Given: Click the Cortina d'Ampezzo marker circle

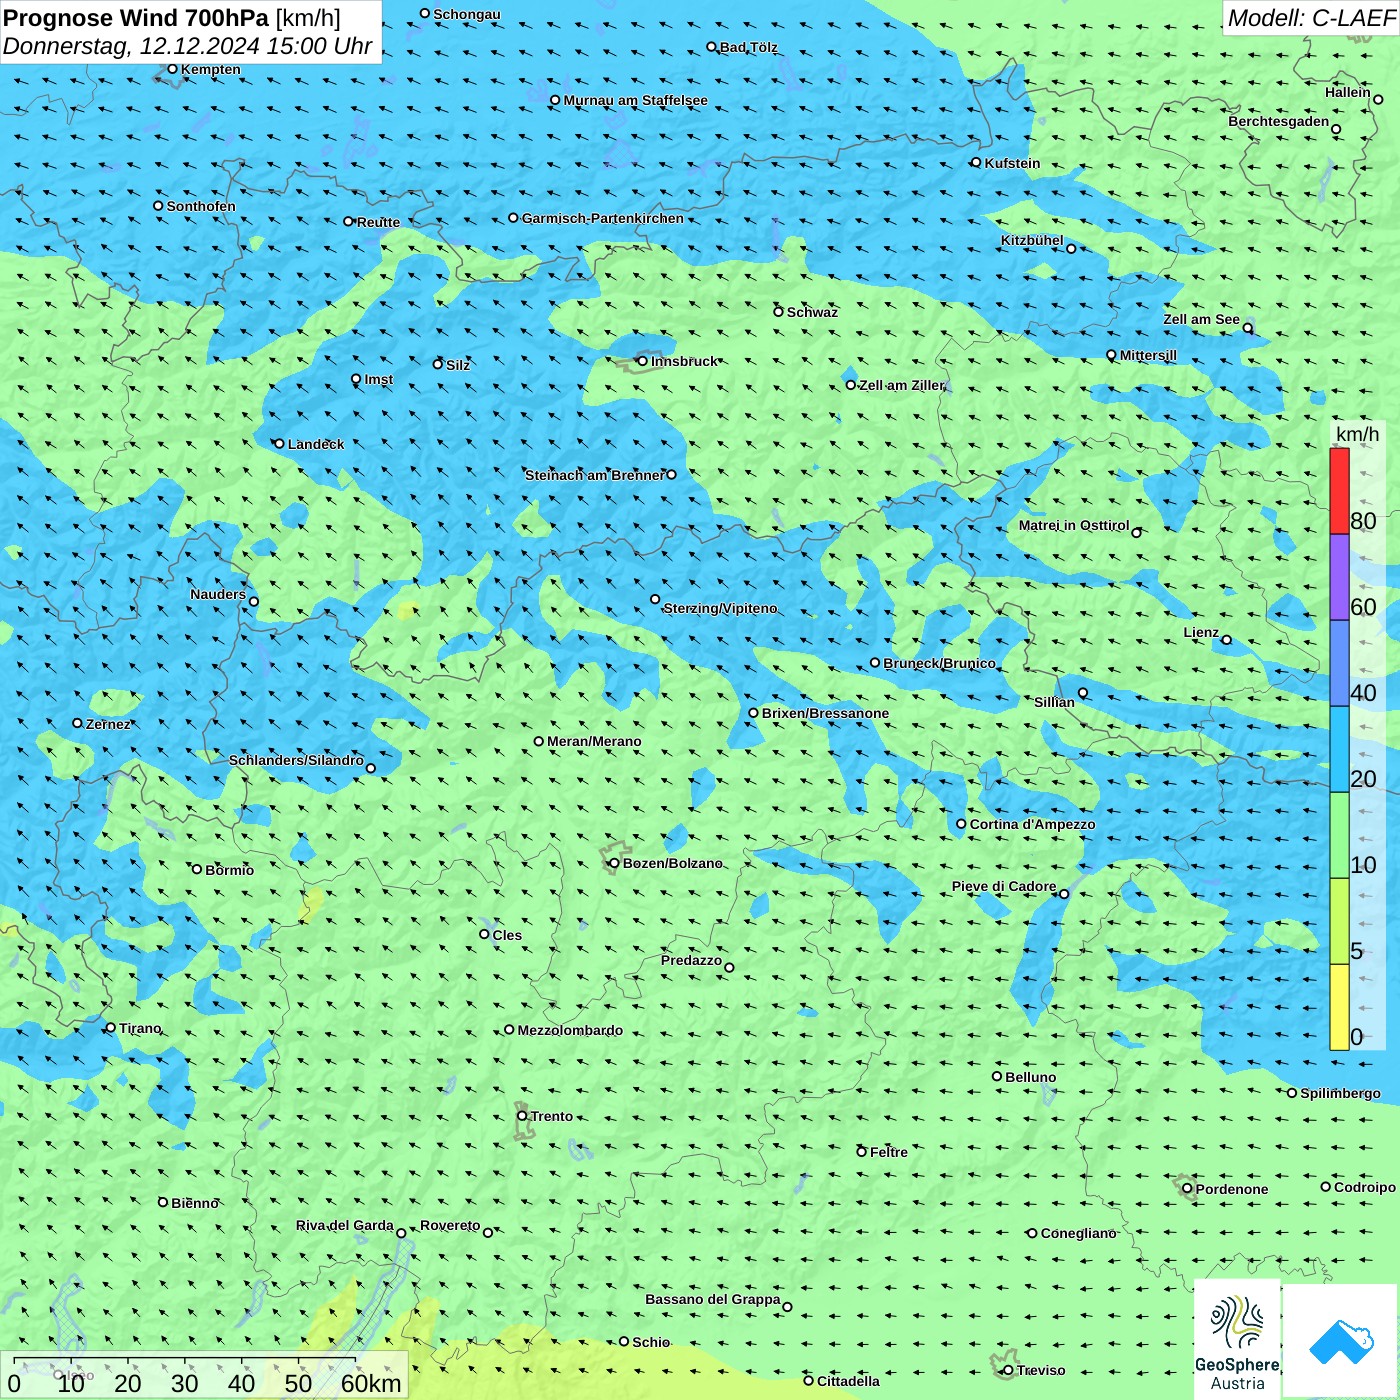Looking at the screenshot, I should (x=962, y=824).
